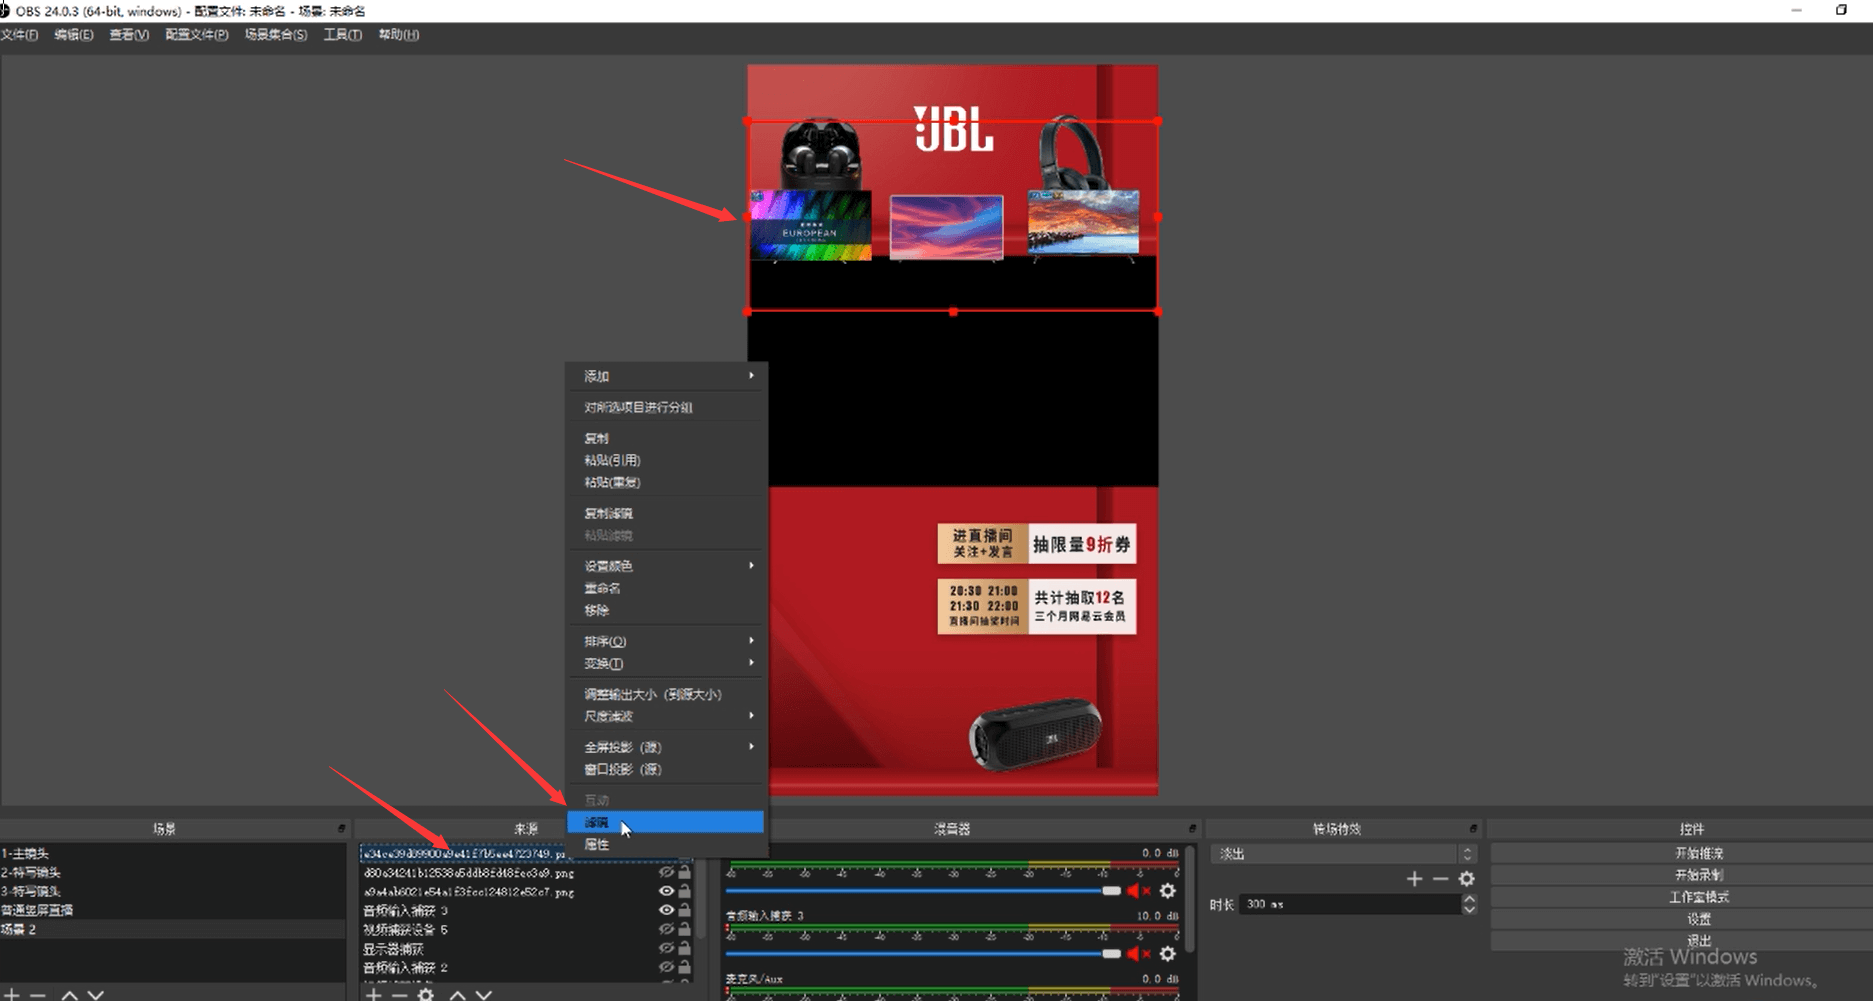Choose 滤镜 in the context menu

pos(666,822)
